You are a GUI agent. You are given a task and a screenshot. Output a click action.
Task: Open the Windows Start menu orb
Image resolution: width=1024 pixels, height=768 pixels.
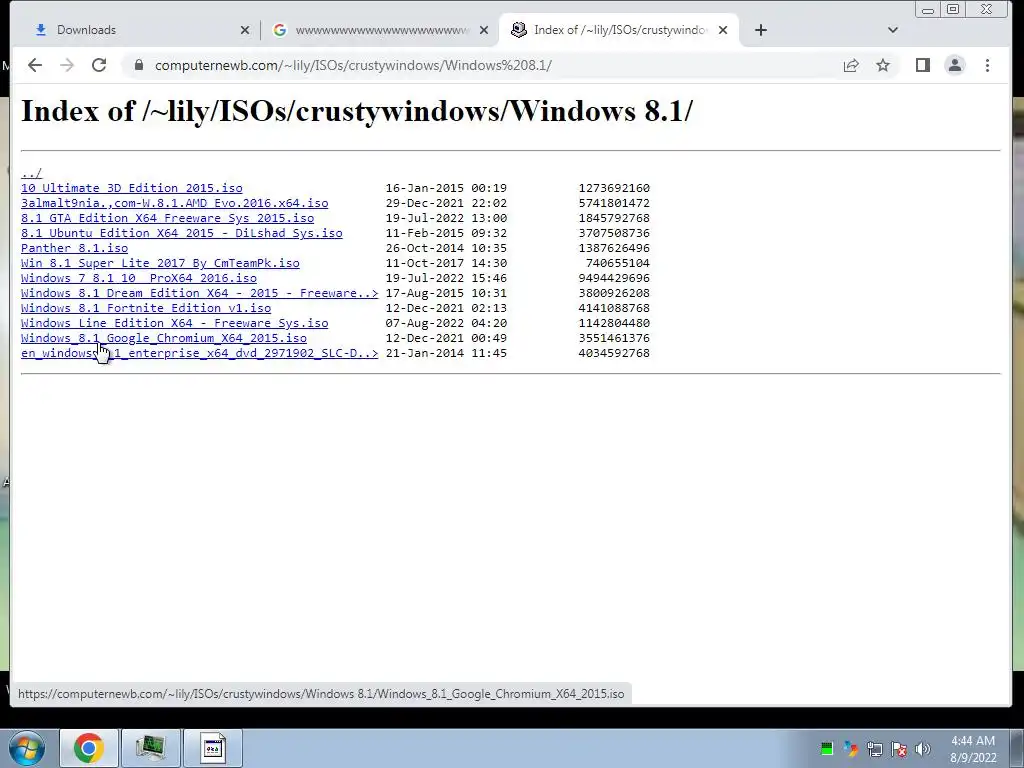26,748
